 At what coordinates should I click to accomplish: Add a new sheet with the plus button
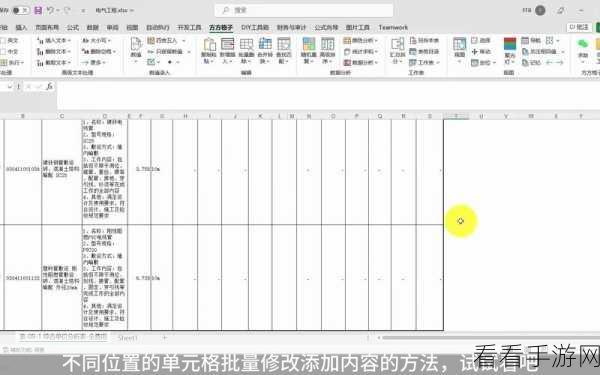tap(165, 338)
